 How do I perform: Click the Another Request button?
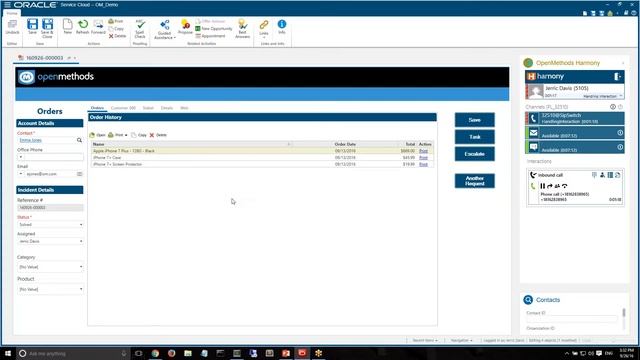point(475,181)
